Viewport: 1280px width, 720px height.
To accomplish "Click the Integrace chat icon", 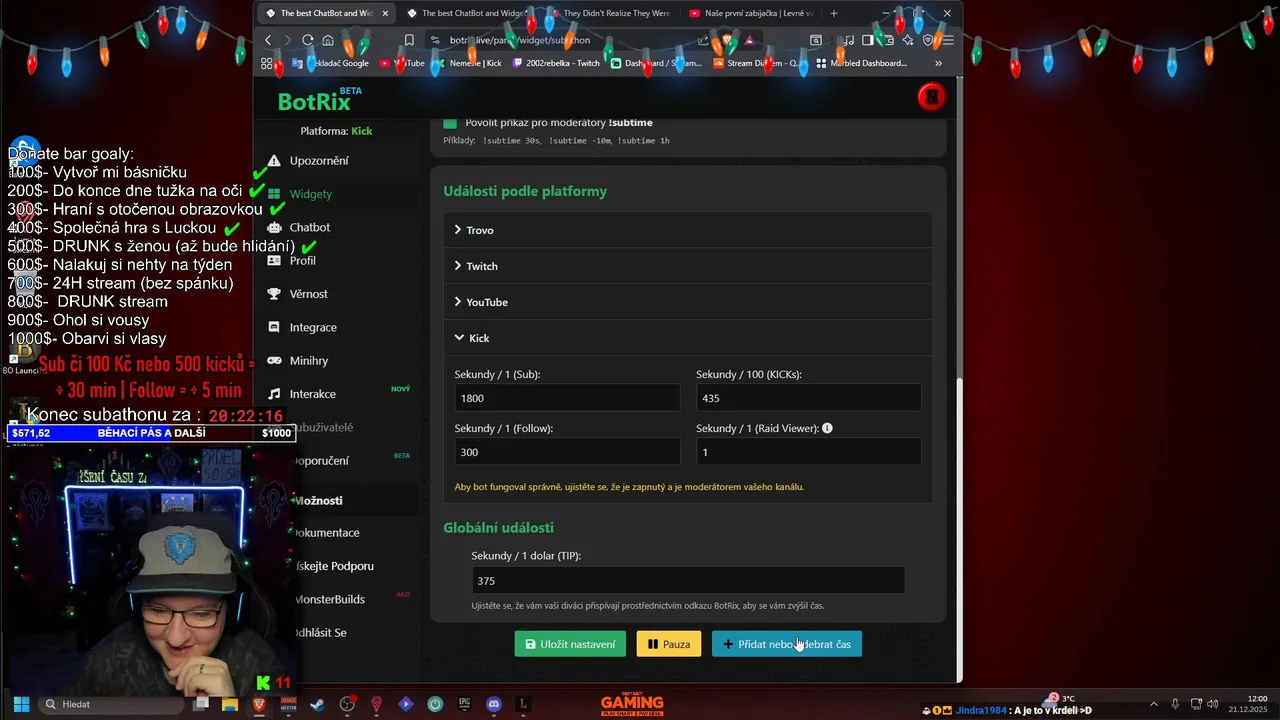I will (274, 327).
